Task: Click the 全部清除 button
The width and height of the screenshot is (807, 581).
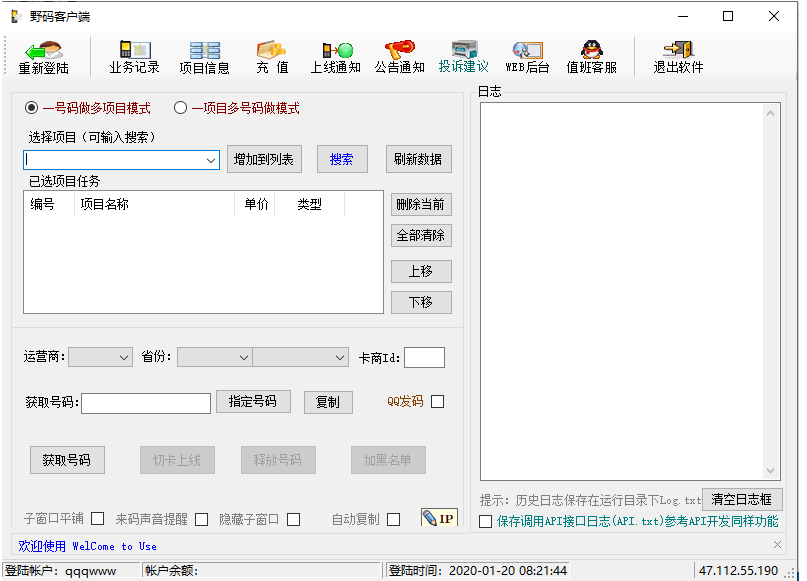Action: (421, 236)
